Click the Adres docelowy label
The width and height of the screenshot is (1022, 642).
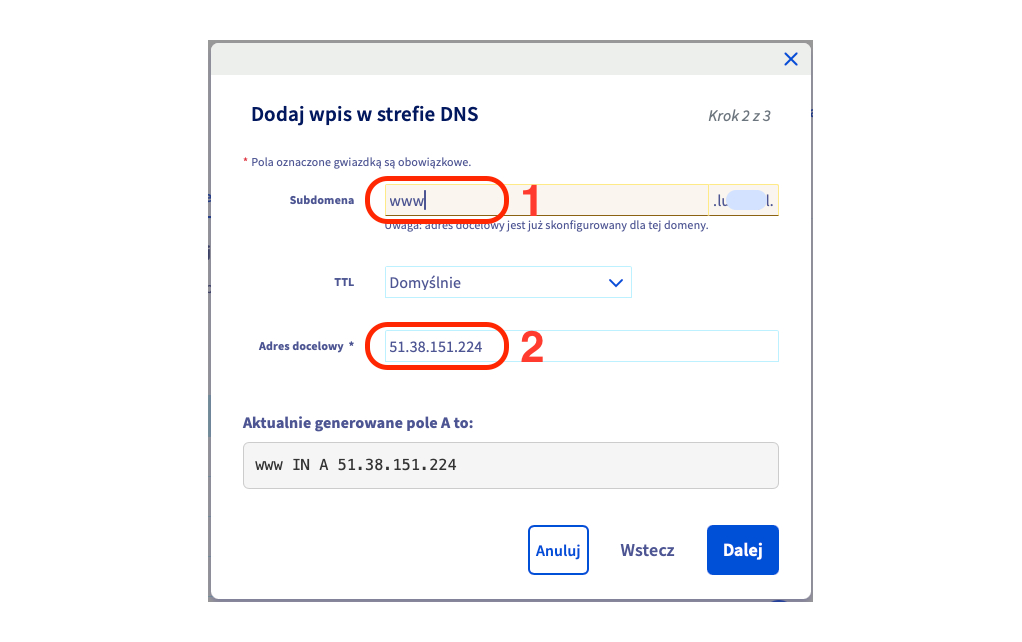click(x=306, y=347)
